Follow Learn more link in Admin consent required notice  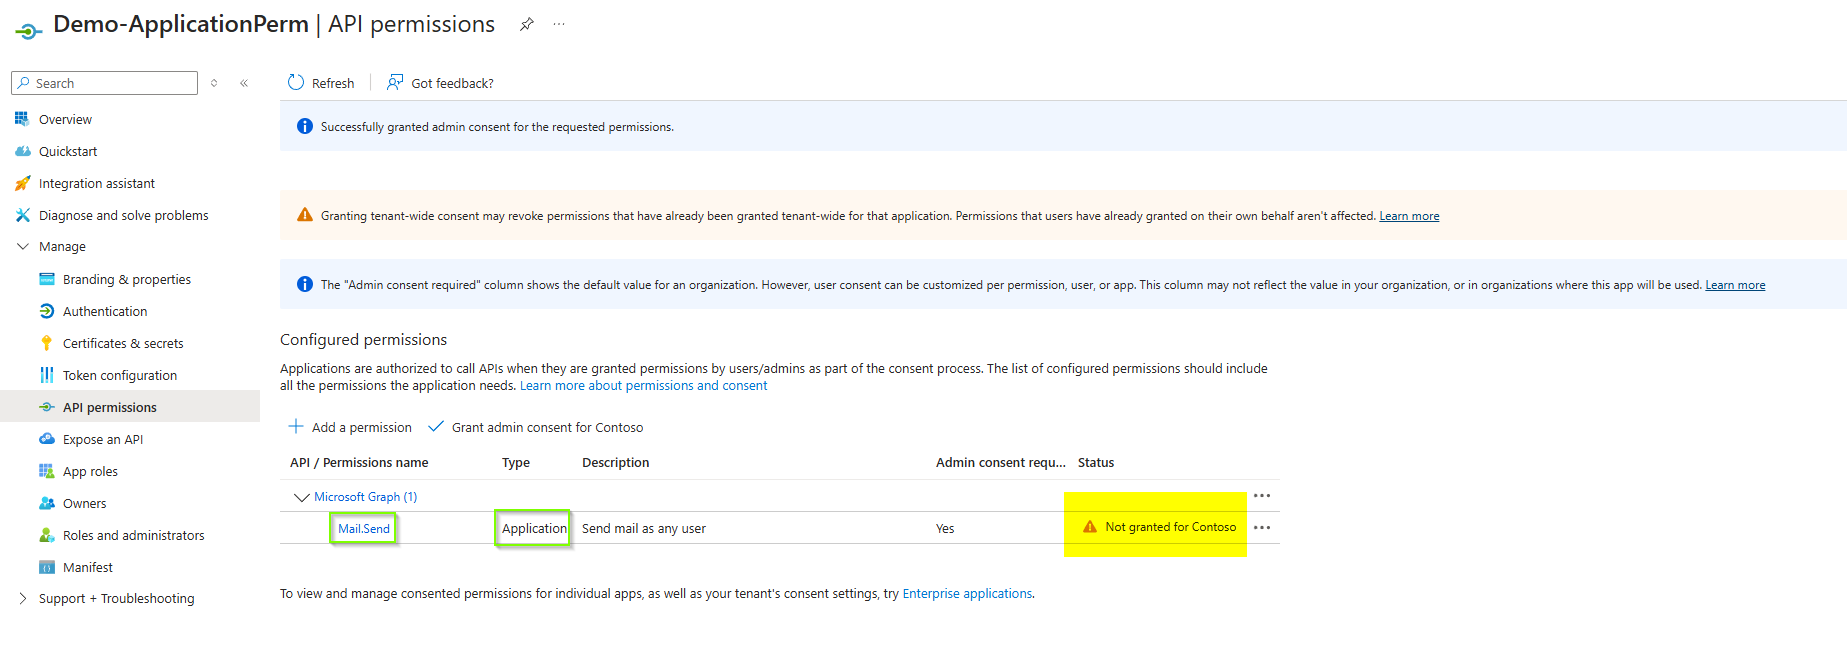1735,285
